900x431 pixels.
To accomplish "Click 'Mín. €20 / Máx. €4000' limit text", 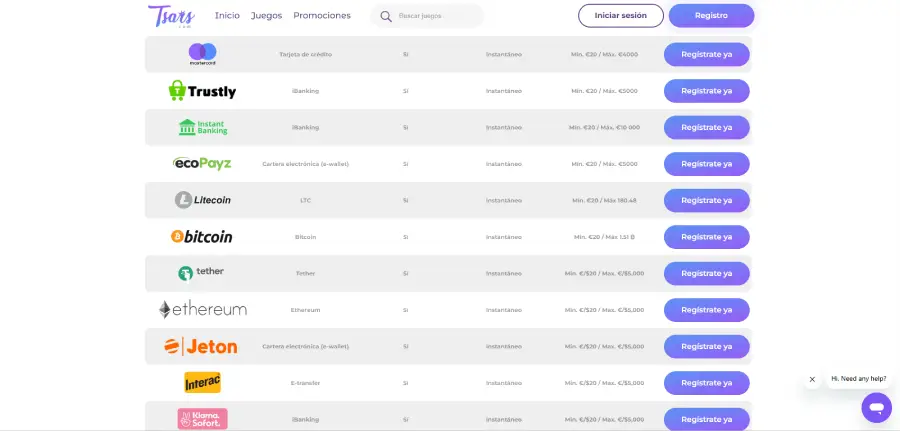I will pos(604,55).
